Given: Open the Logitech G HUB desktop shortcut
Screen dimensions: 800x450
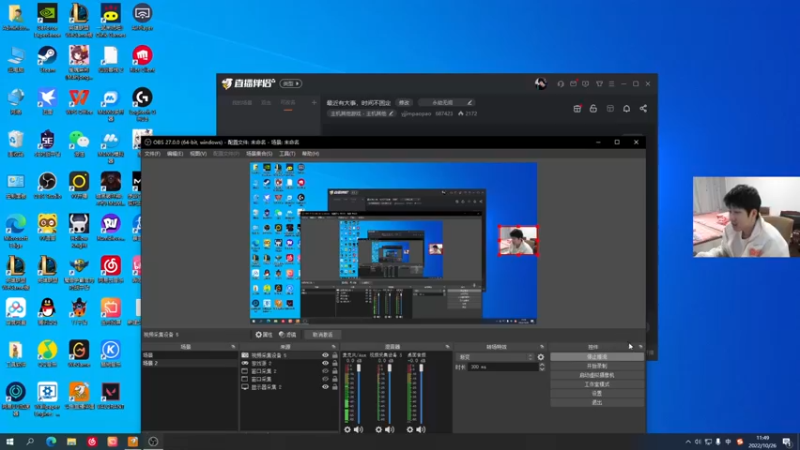Looking at the screenshot, I should (x=142, y=104).
